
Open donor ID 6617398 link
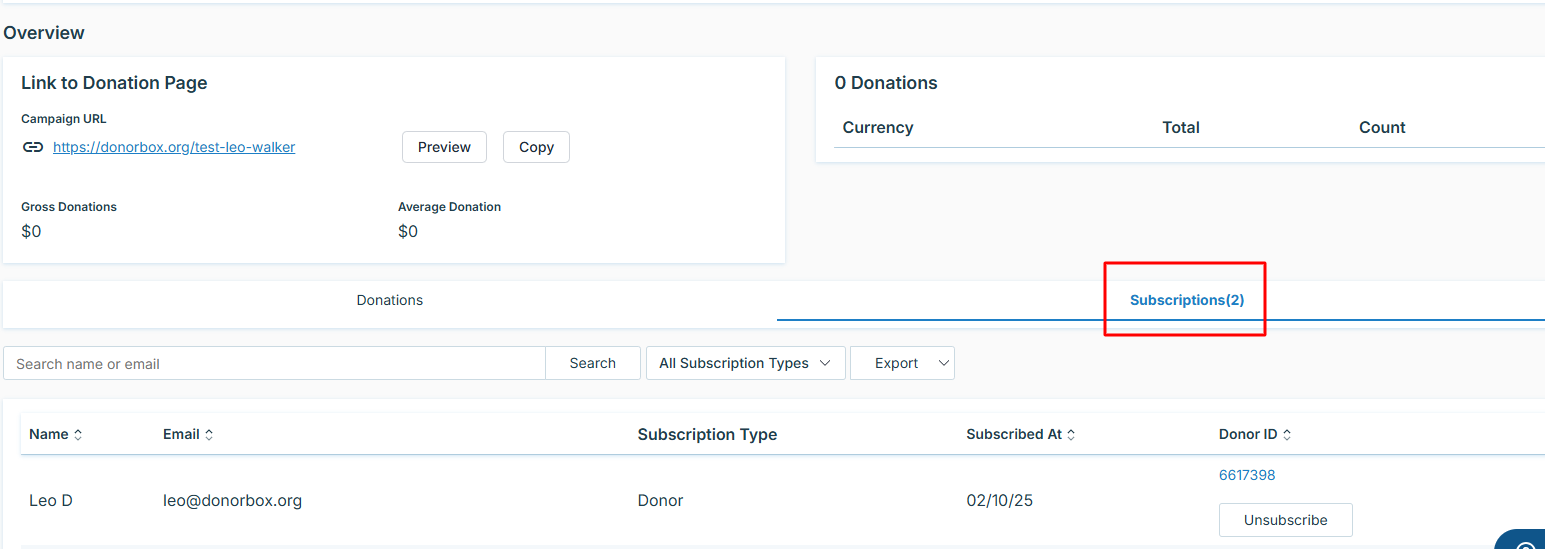point(1247,475)
